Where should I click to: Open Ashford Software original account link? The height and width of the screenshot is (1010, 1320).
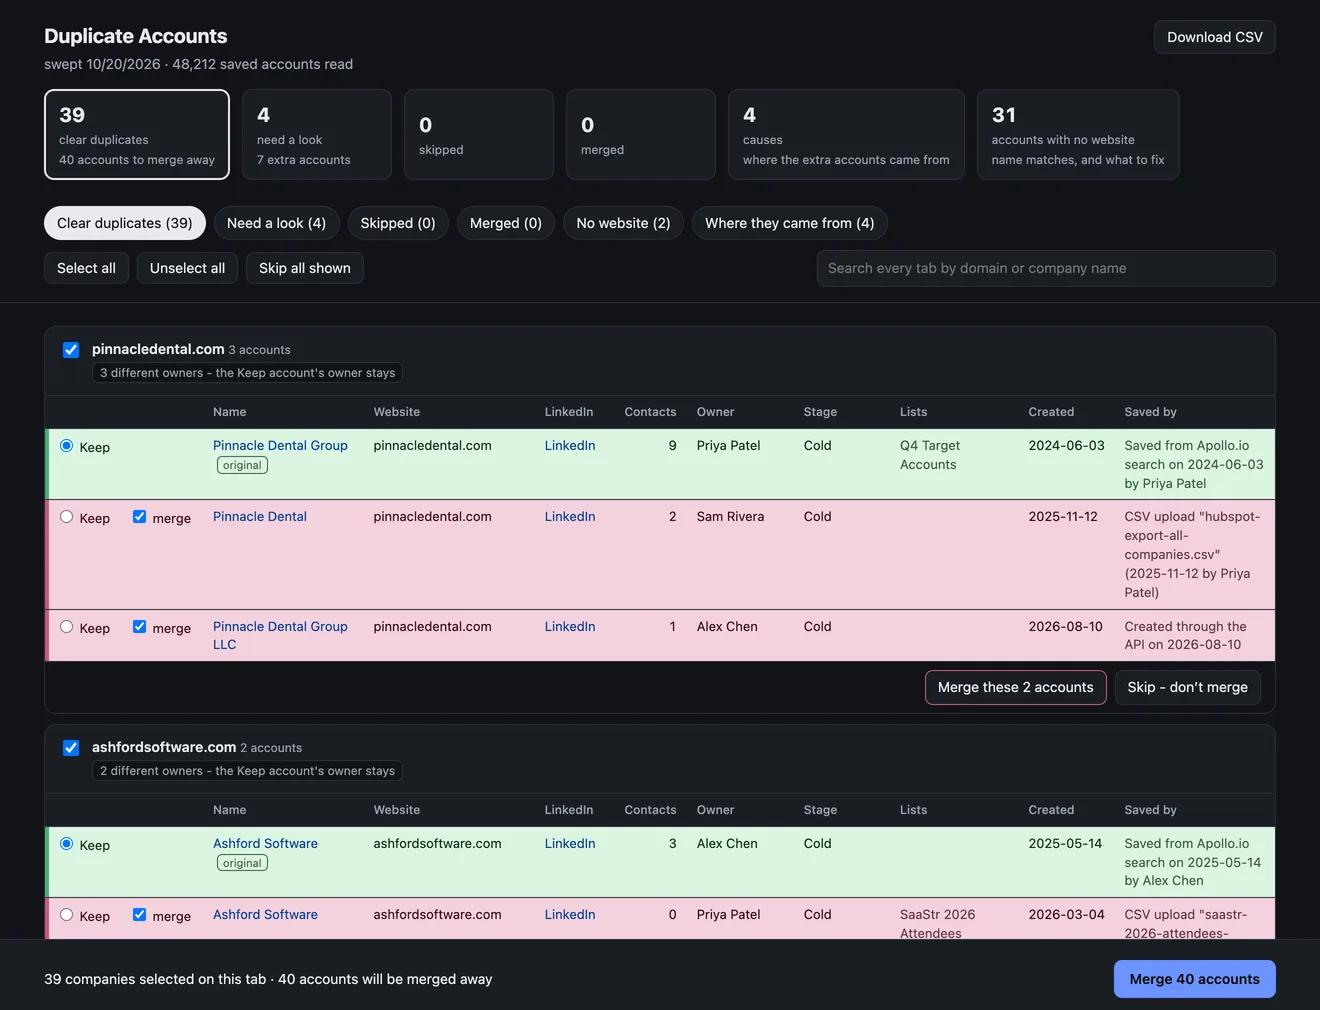pyautogui.click(x=265, y=844)
